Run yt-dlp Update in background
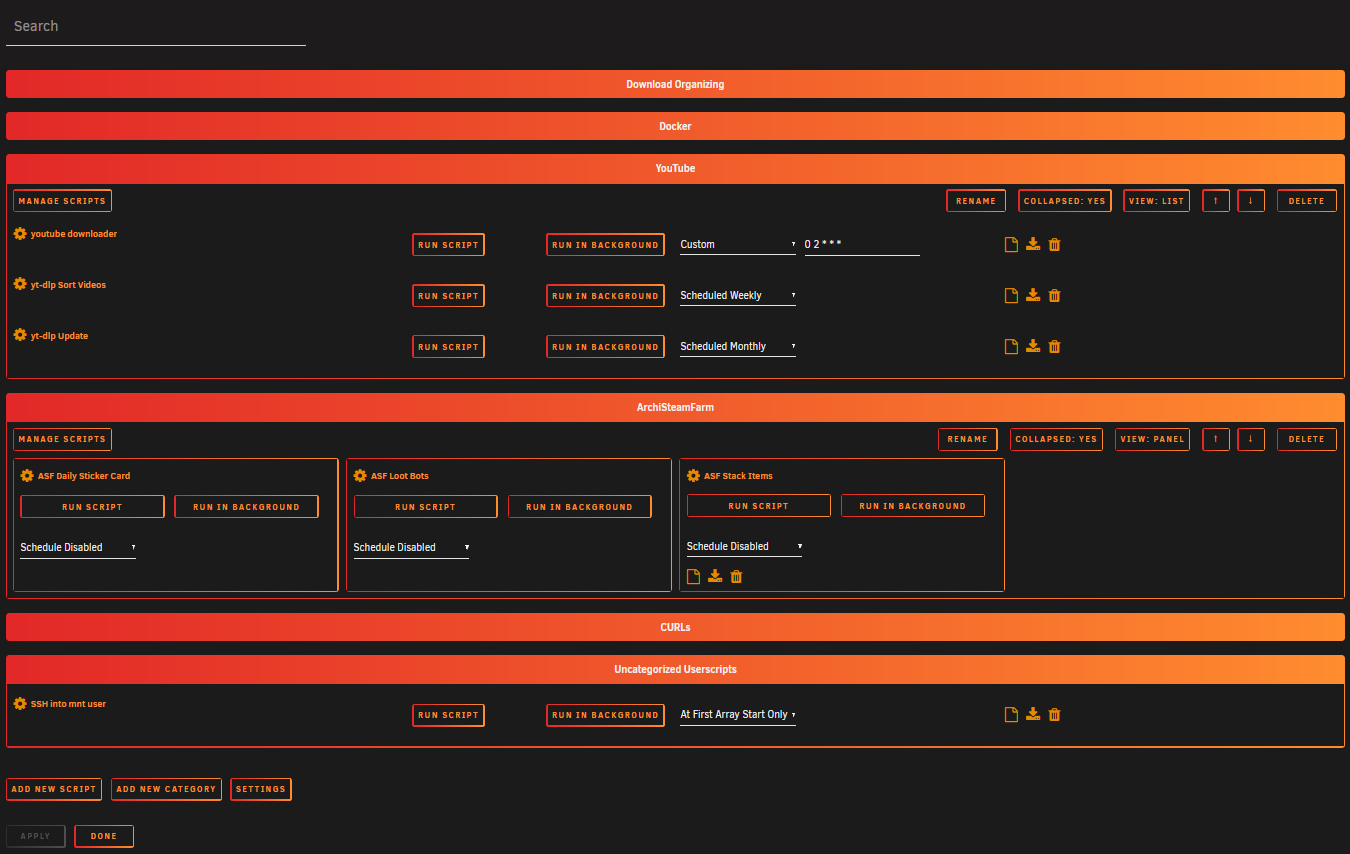 [x=605, y=347]
